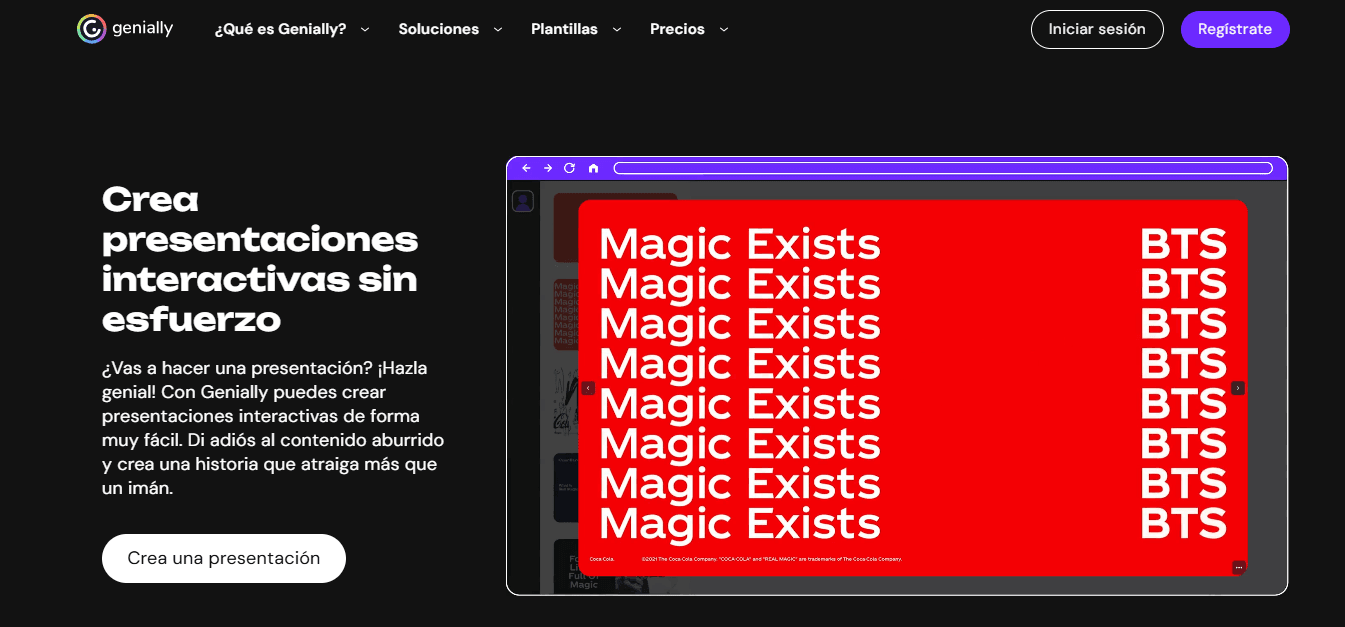This screenshot has height=627, width=1345.
Task: Click the reload icon in the preview browser bar
Action: point(570,168)
